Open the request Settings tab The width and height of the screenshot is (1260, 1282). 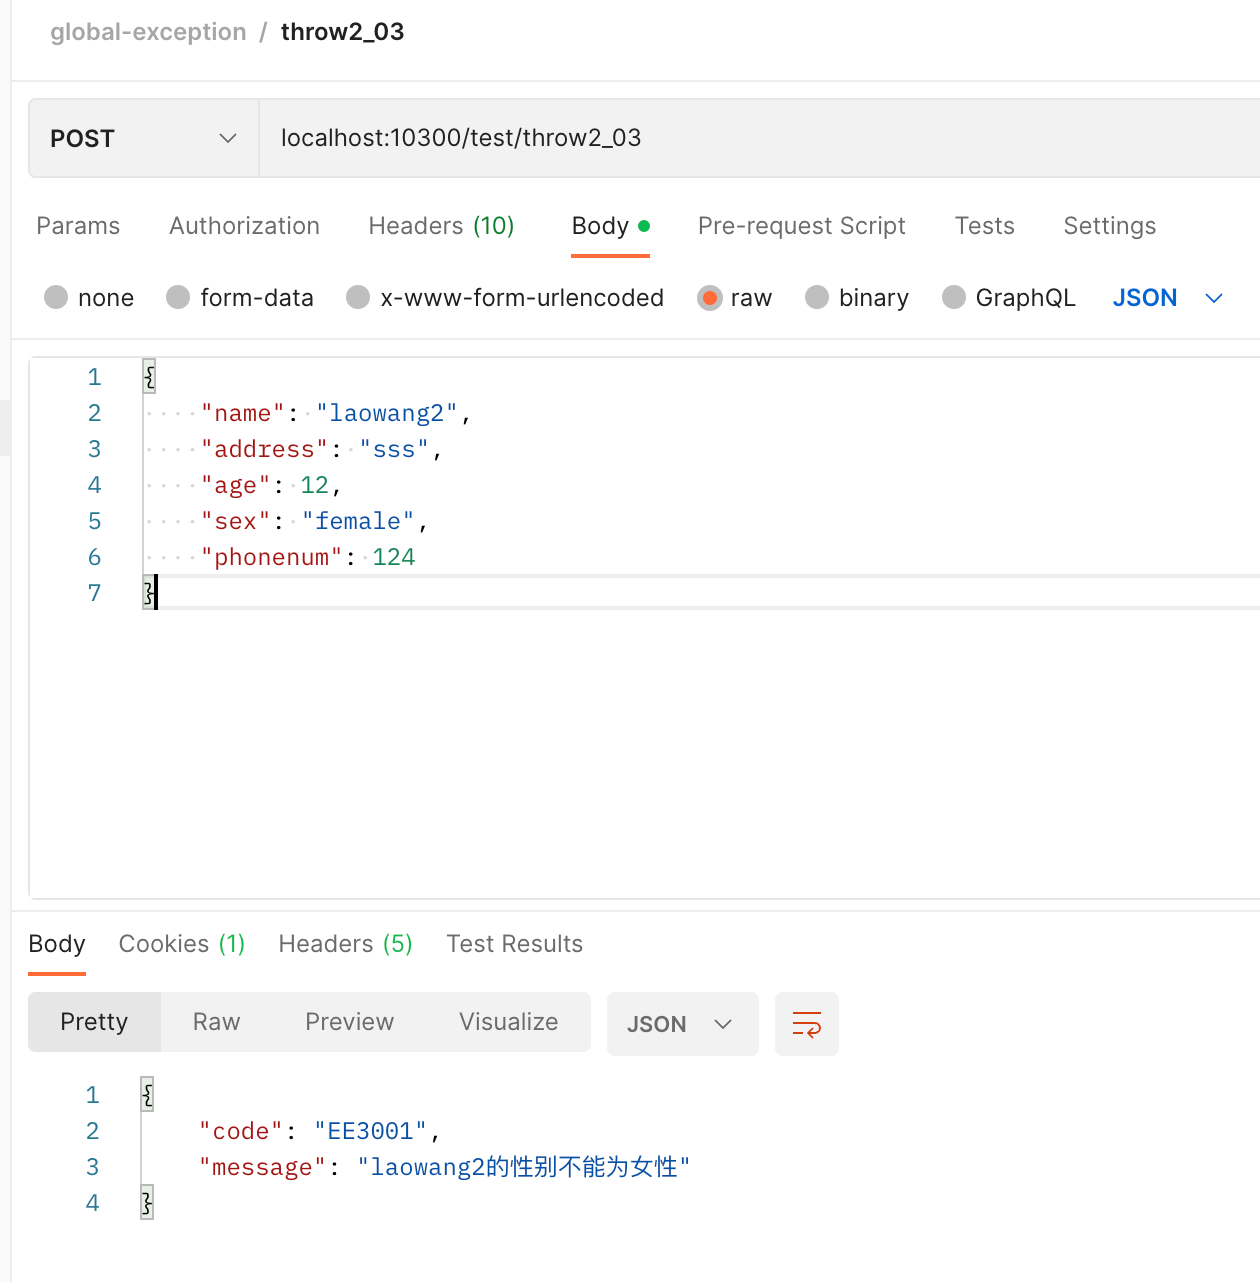1109,226
